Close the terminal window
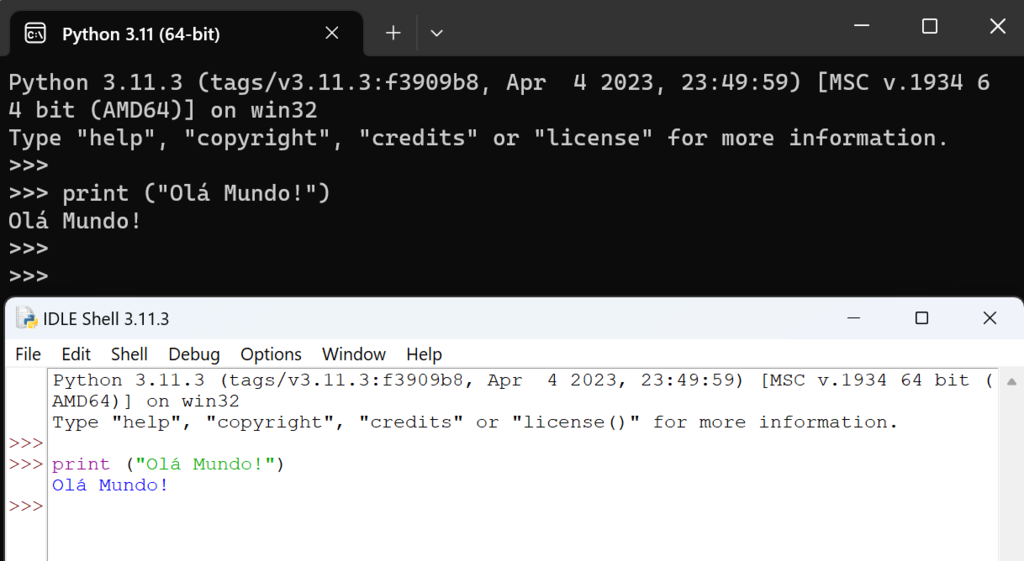Screen dimensions: 1024x561 [x=996, y=27]
